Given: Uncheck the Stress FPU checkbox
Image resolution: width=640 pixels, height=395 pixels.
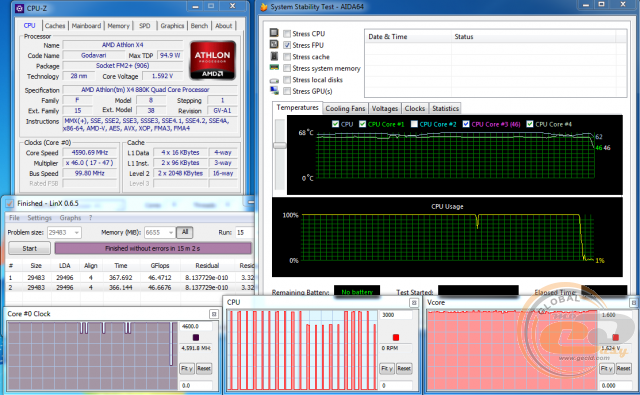Looking at the screenshot, I should 287,45.
